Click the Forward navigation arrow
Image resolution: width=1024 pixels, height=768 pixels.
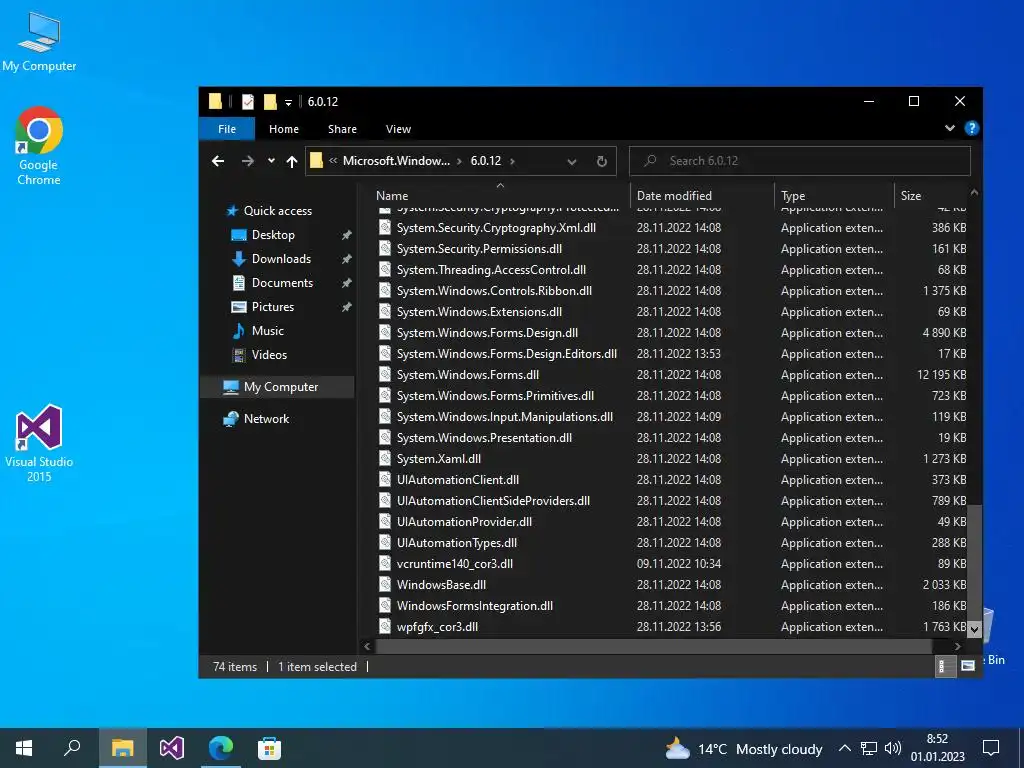[x=248, y=161]
